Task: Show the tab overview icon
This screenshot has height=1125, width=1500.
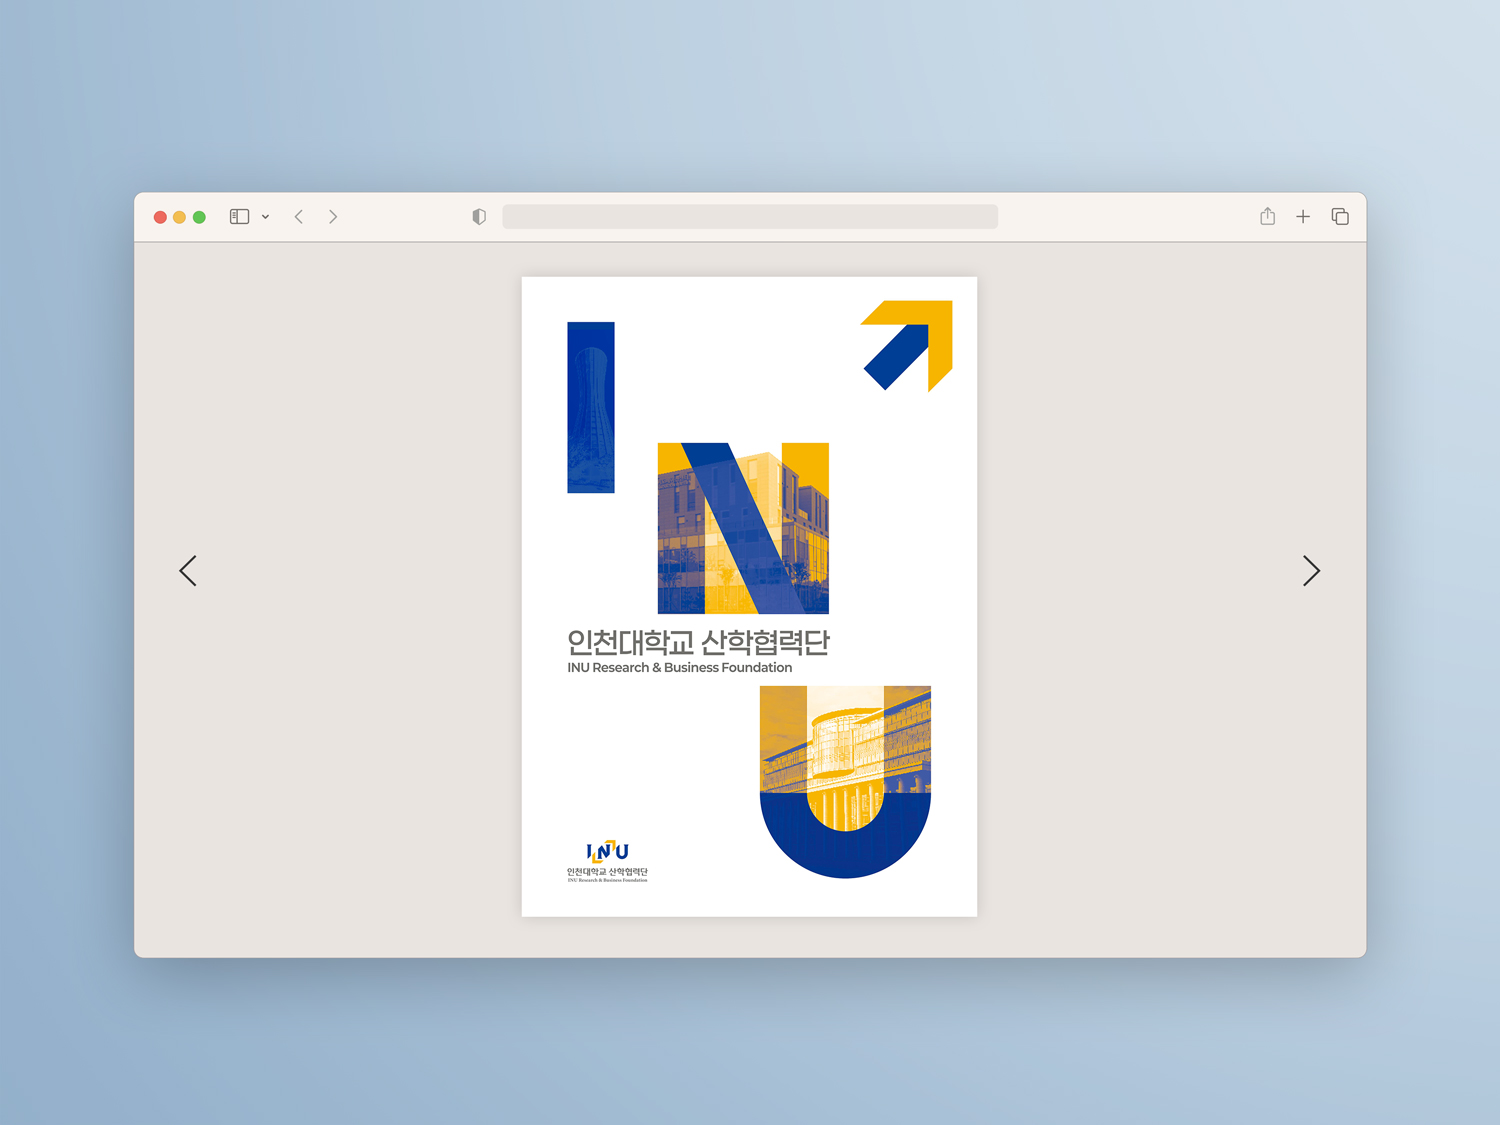Action: click(x=1340, y=217)
